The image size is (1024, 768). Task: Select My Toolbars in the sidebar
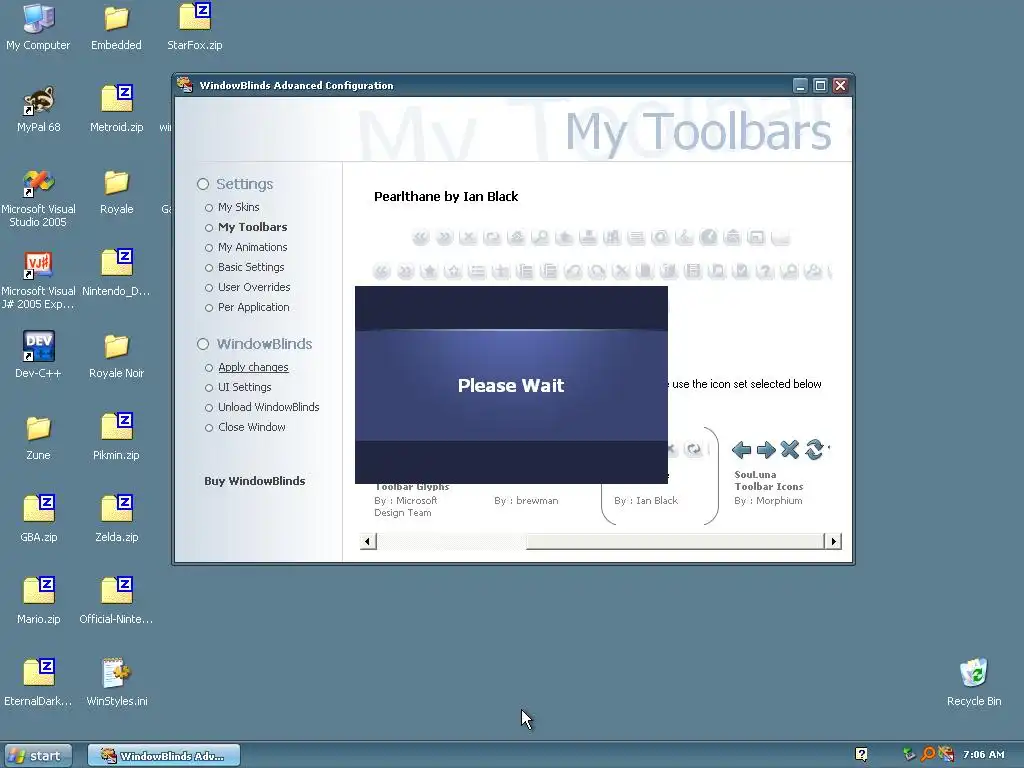[252, 227]
